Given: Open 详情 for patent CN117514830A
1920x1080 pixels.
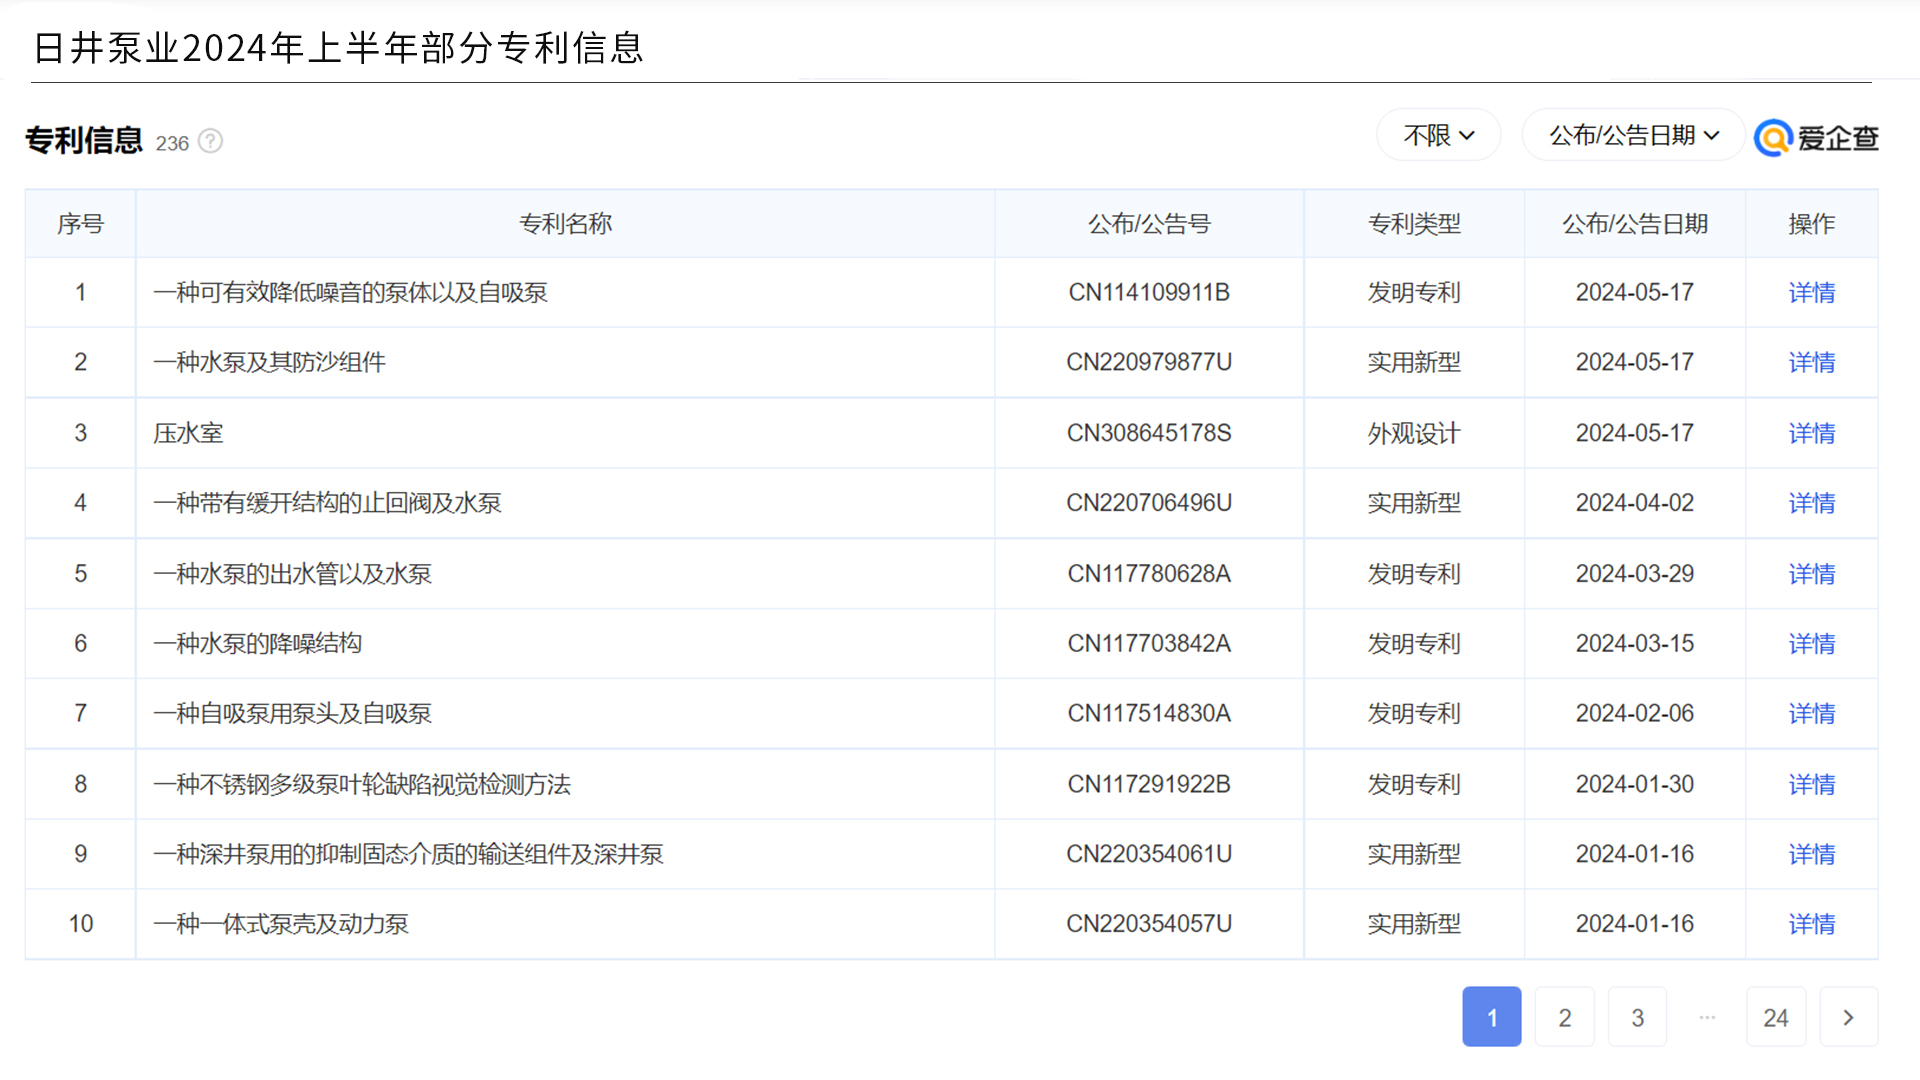Looking at the screenshot, I should (1811, 714).
